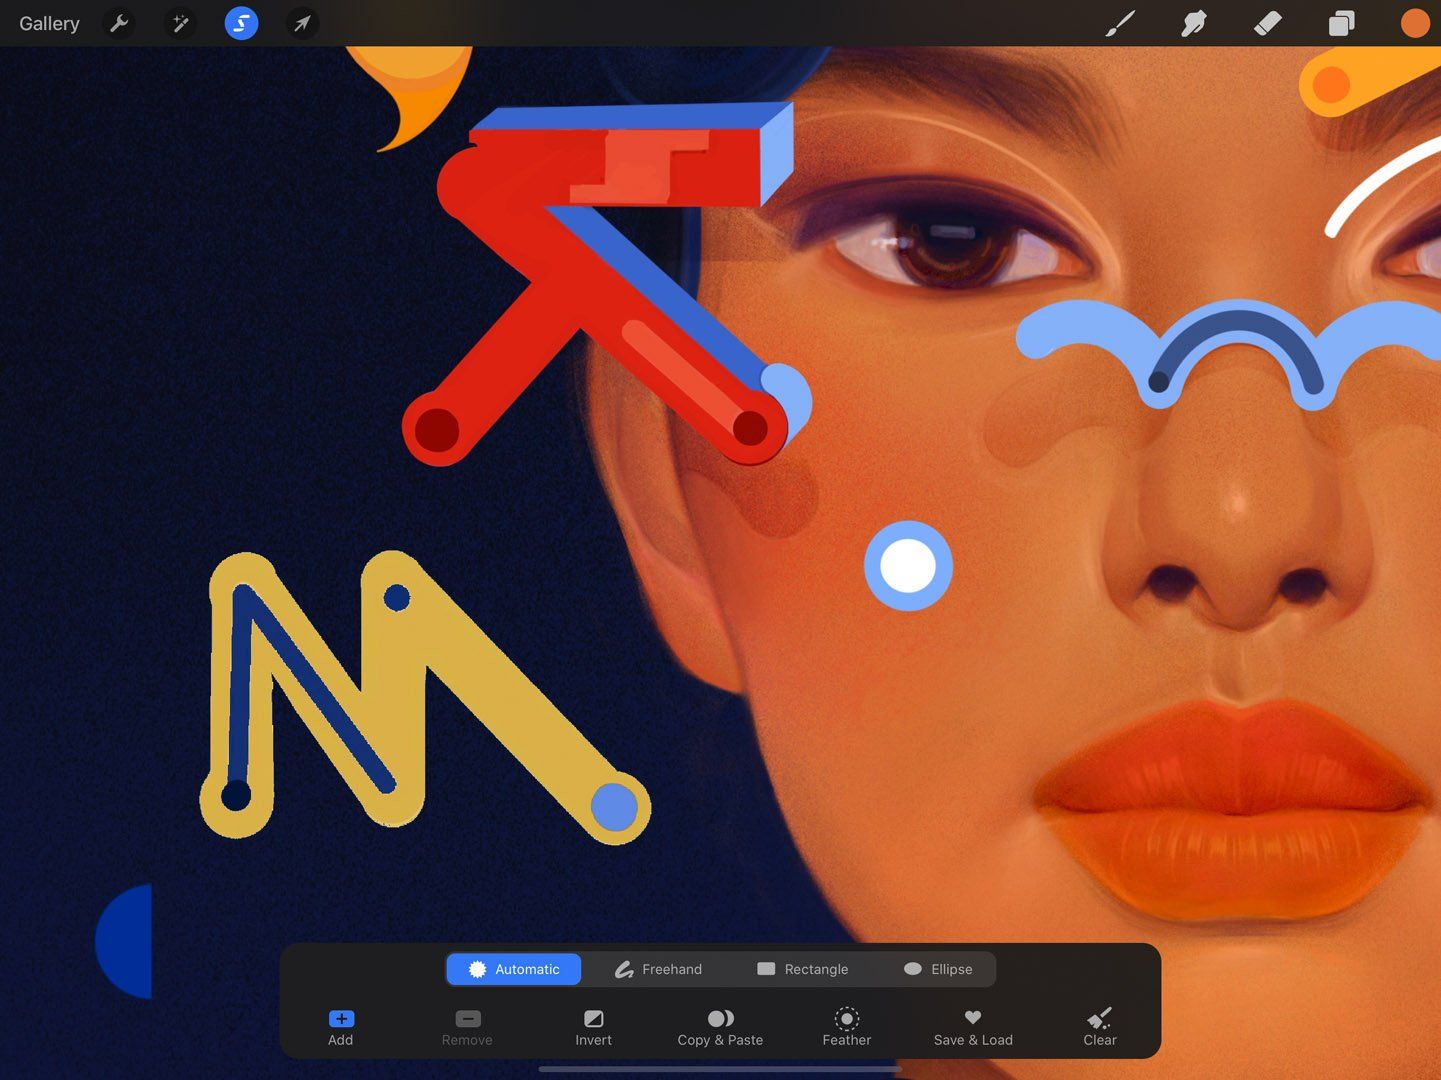Invert the current selection
The width and height of the screenshot is (1441, 1080).
point(593,1028)
